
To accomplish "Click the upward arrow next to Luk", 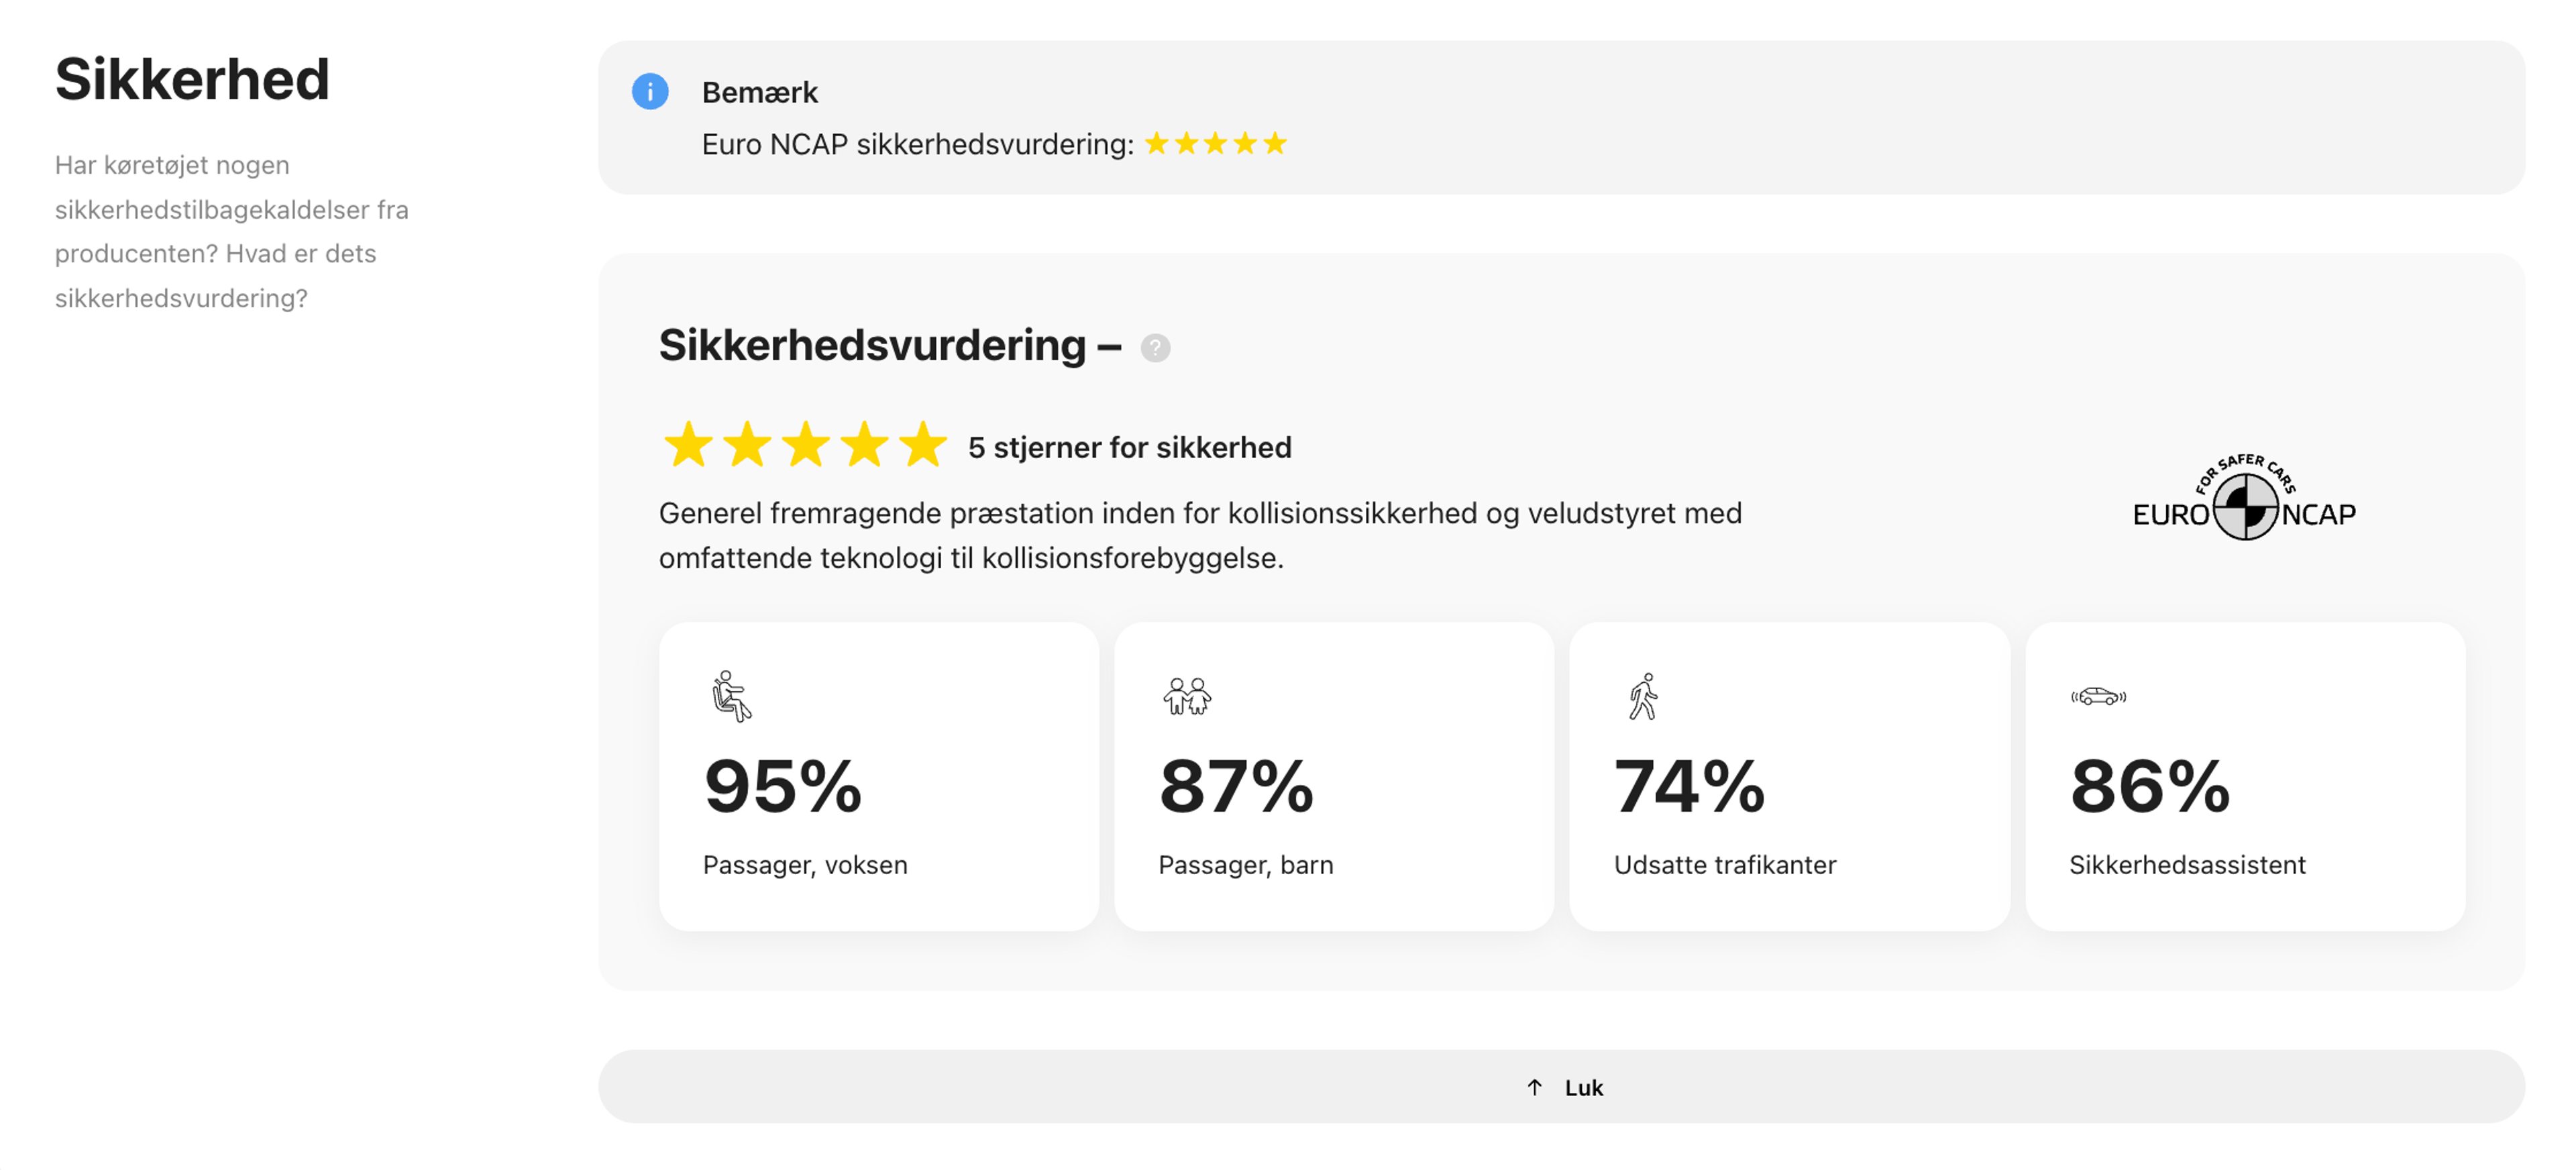I will [x=1535, y=1087].
